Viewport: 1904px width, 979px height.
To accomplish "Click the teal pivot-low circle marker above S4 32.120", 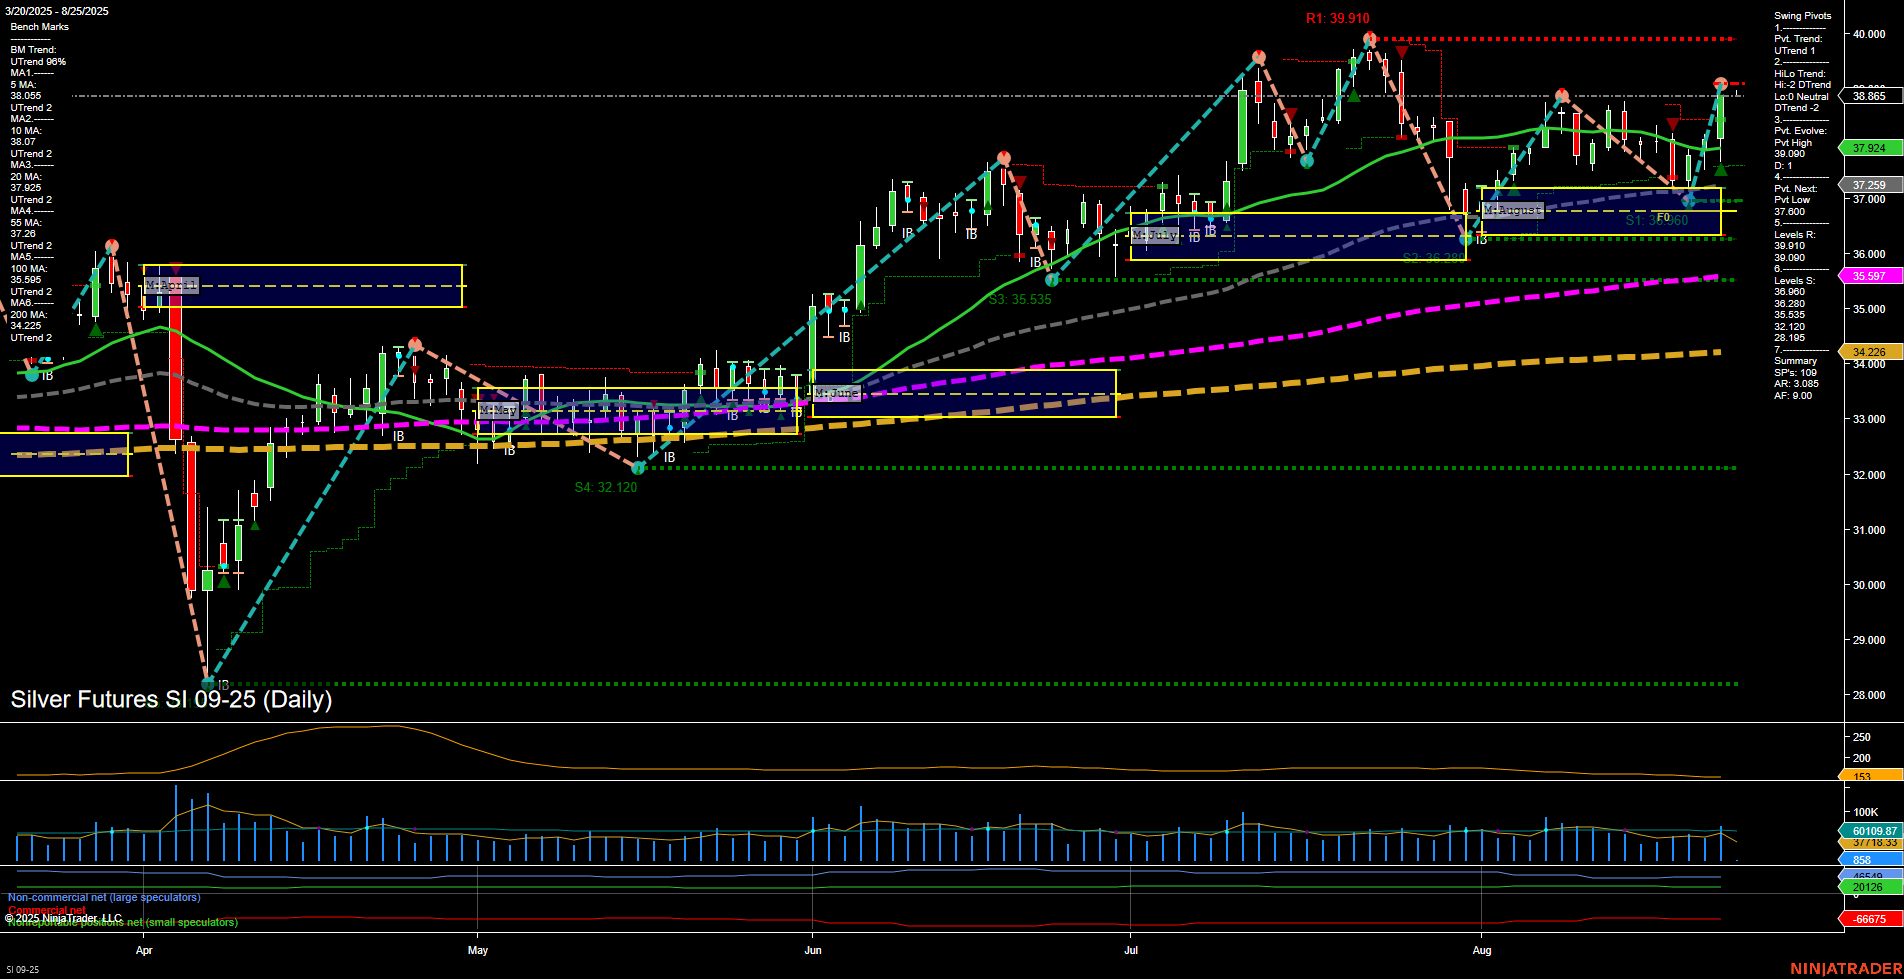I will point(637,467).
